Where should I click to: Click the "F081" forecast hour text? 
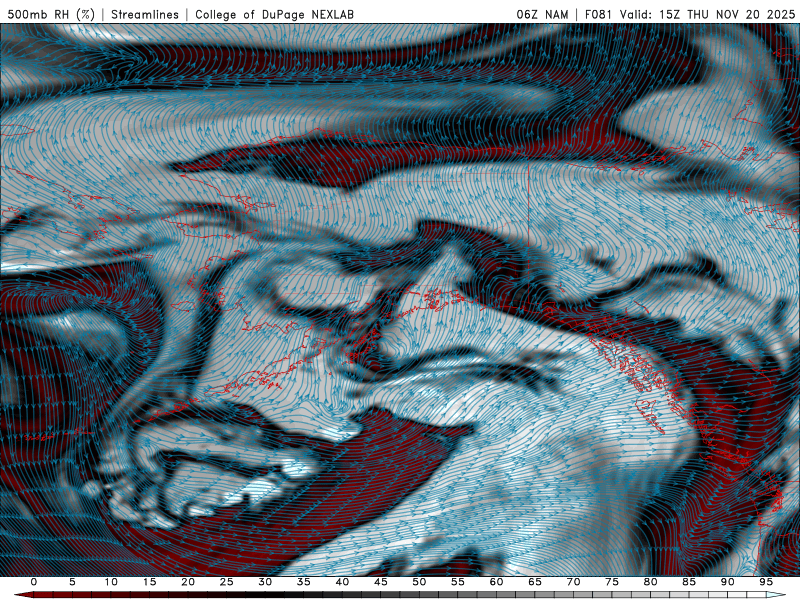tap(598, 15)
